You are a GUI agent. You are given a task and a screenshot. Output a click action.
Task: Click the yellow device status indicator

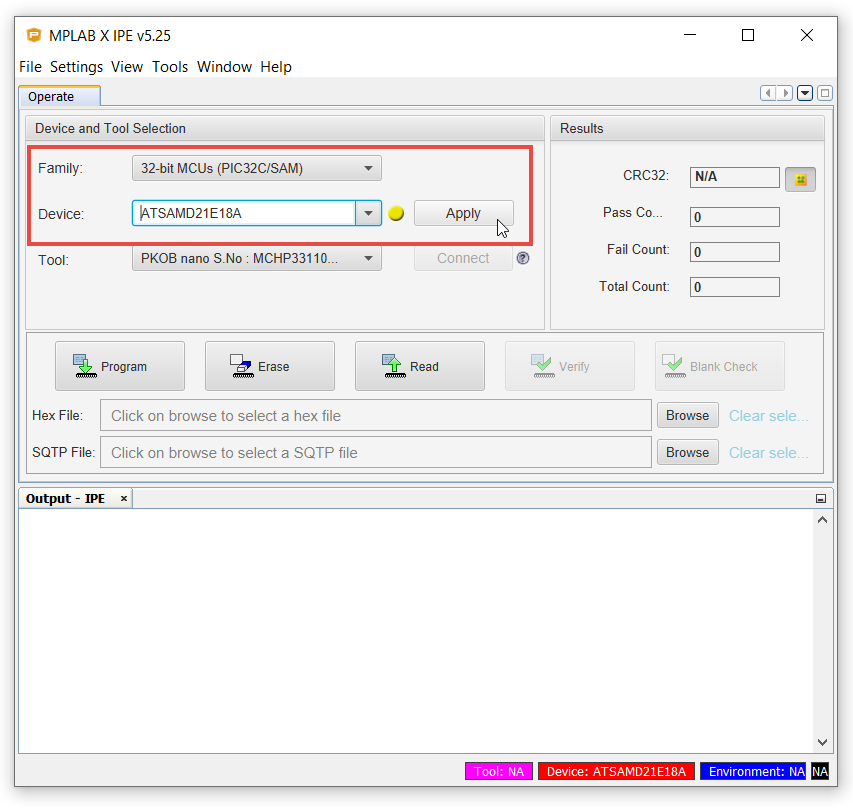pos(396,213)
